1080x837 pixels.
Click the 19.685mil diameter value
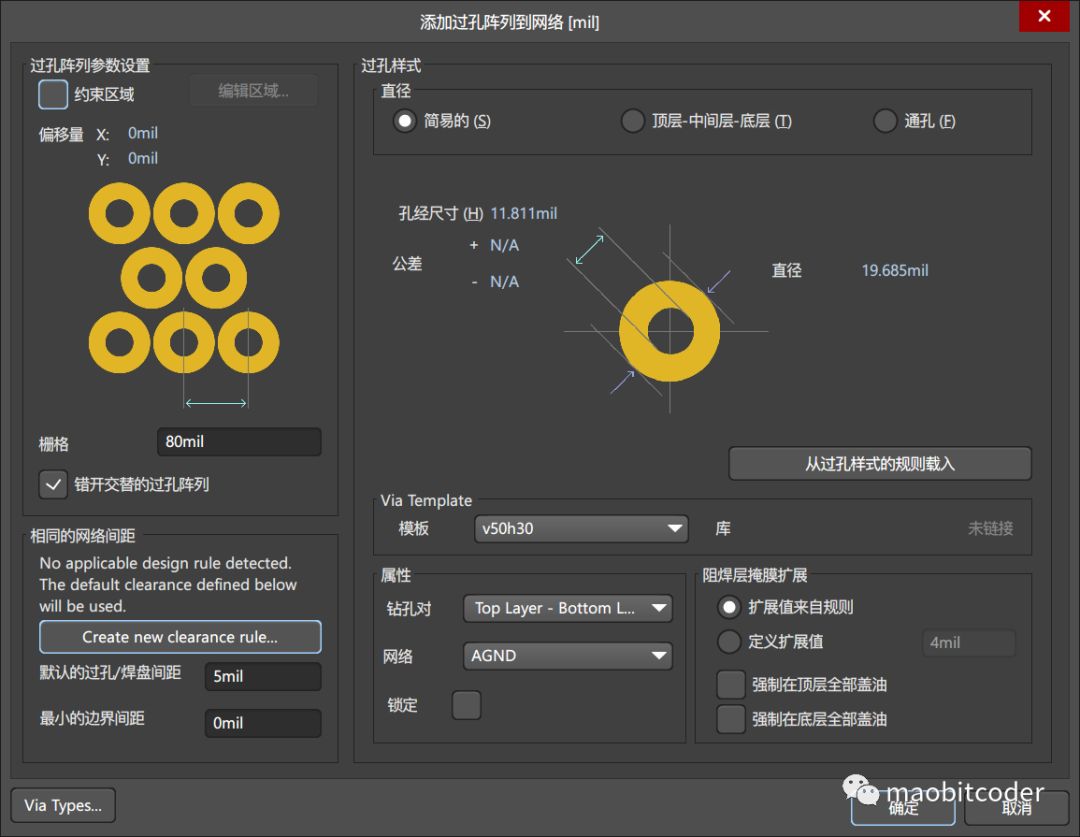(895, 270)
